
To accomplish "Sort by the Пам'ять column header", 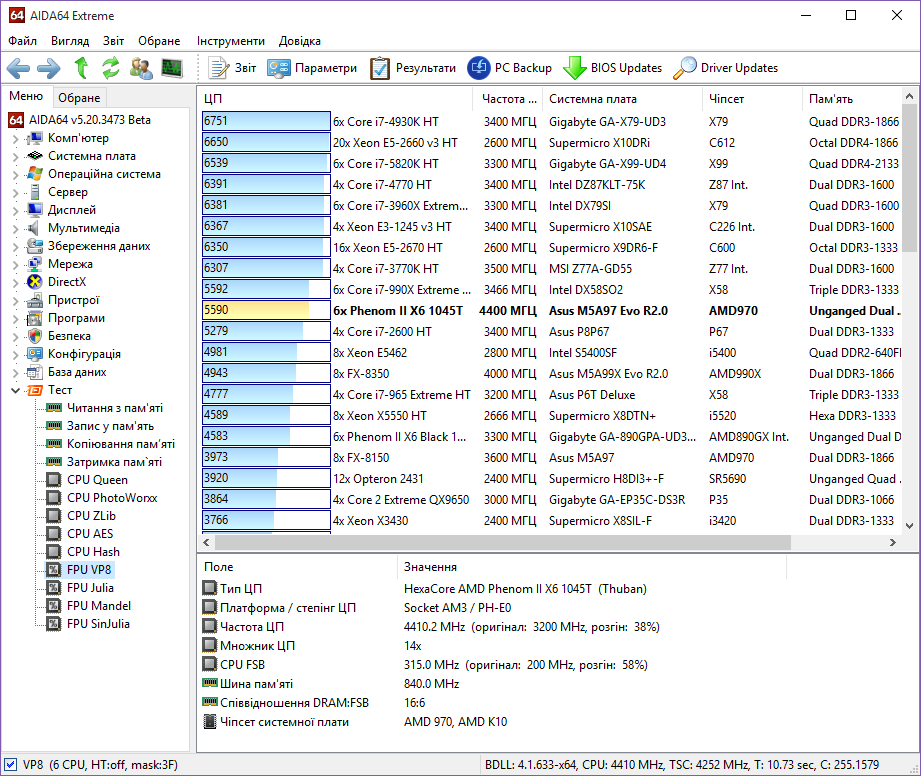I will coord(852,99).
